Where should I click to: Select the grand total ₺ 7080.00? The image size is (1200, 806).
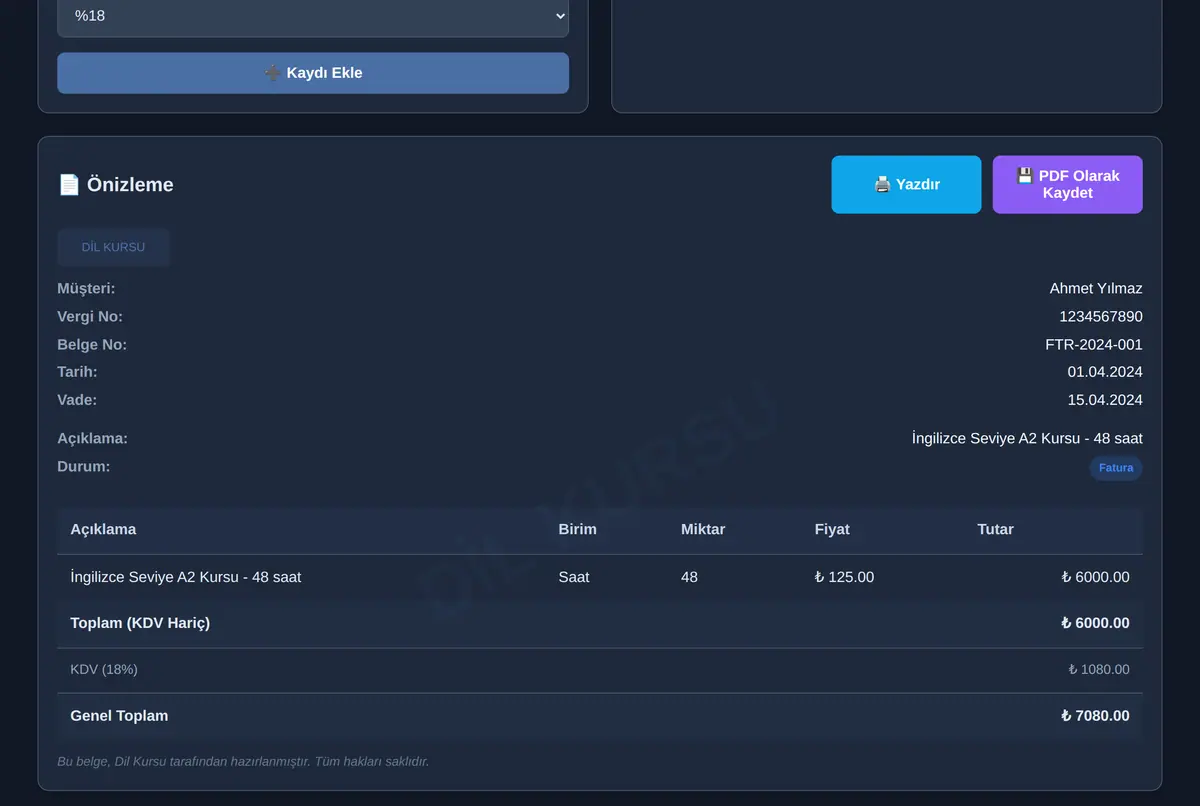point(1095,716)
